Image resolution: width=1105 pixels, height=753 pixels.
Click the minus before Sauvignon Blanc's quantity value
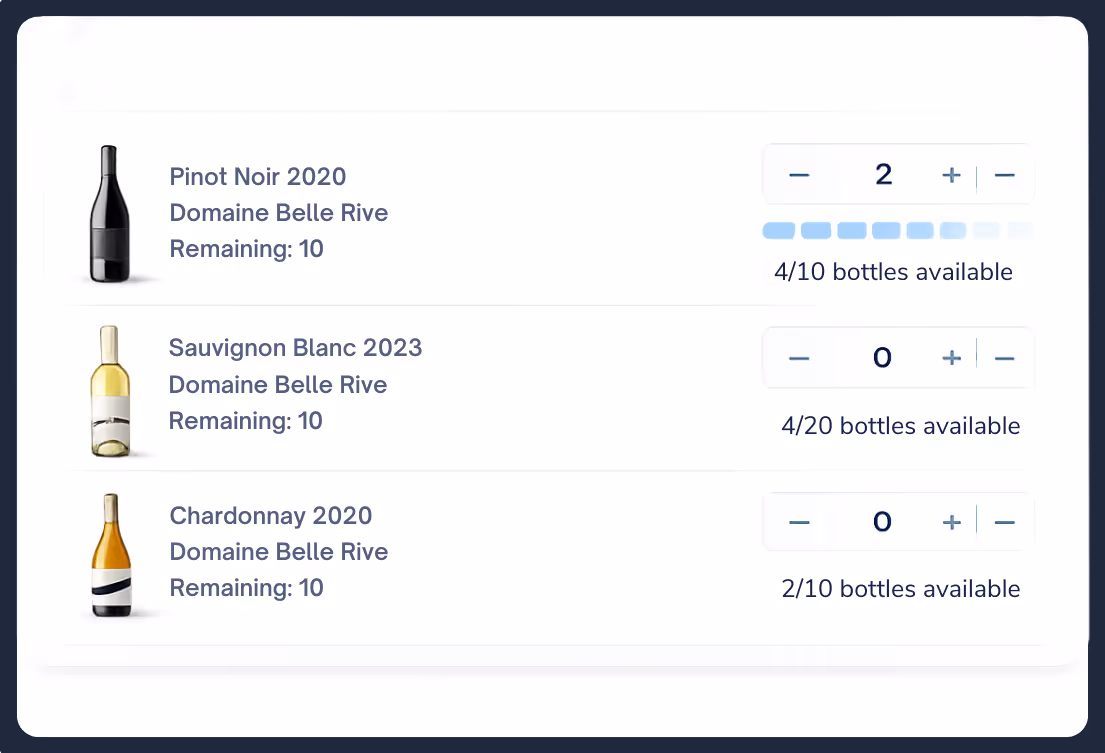point(798,358)
